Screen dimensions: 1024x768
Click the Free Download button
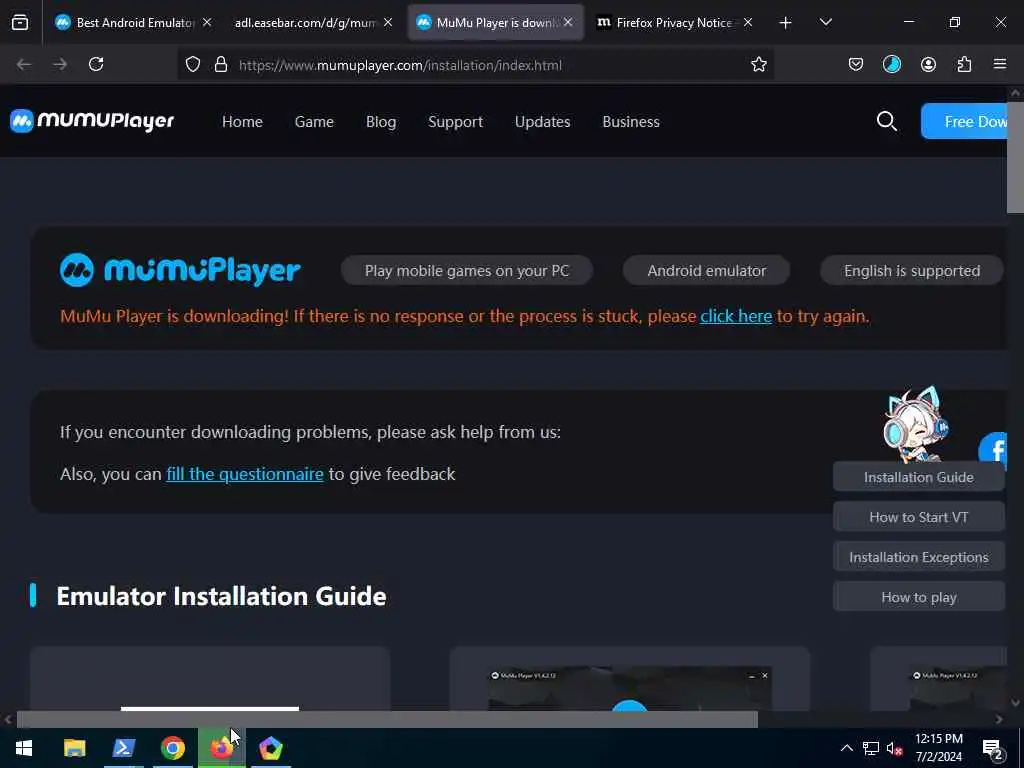coord(965,121)
